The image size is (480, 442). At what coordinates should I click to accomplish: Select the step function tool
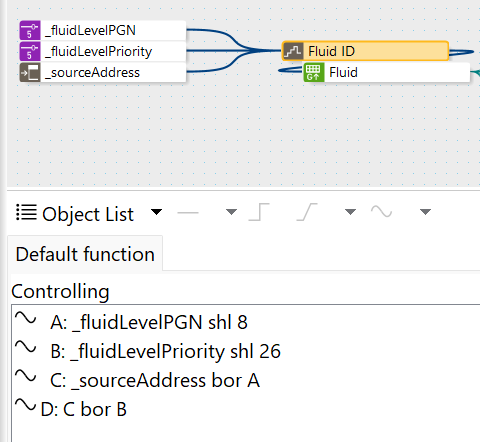pos(259,212)
